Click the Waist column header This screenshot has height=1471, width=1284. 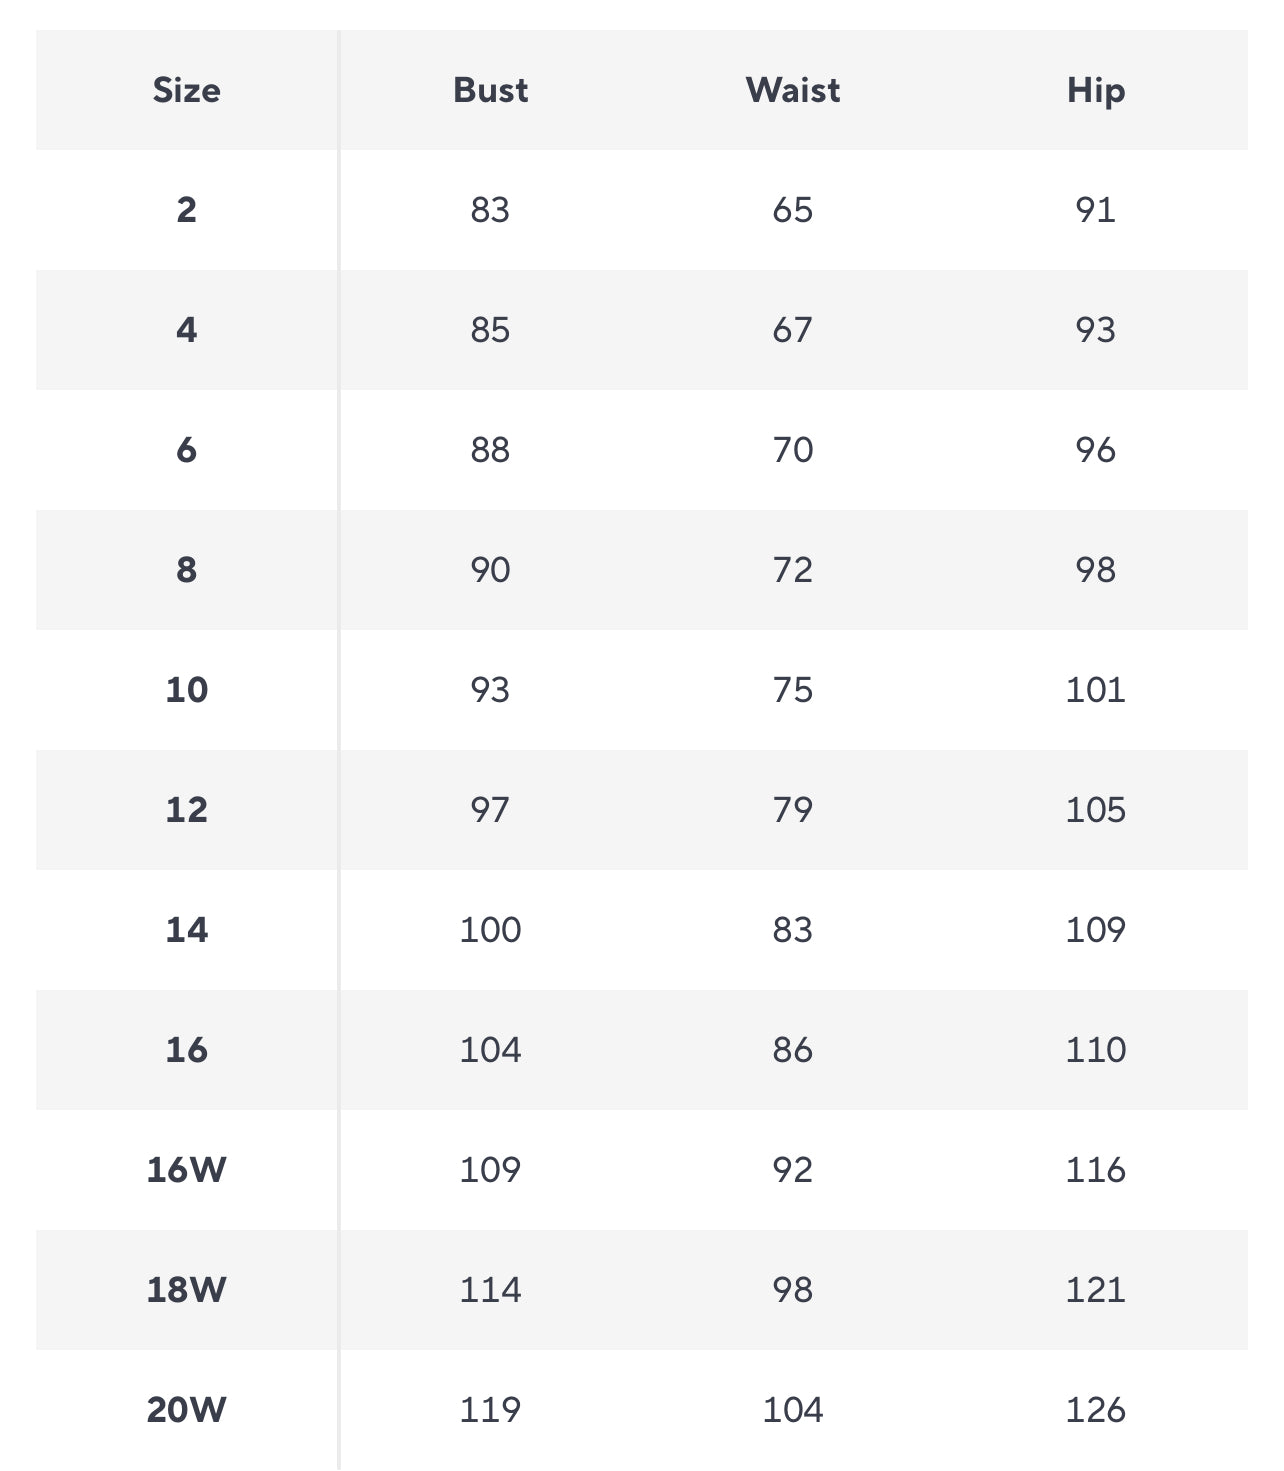[x=793, y=90]
